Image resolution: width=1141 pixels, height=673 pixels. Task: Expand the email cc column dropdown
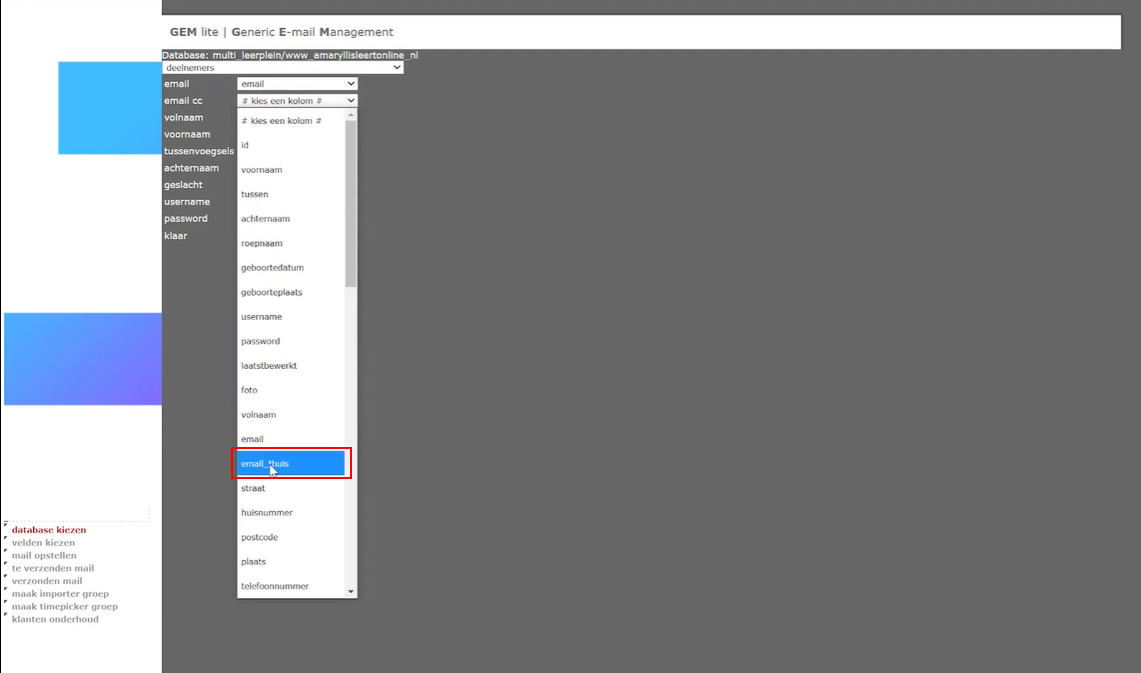(297, 101)
